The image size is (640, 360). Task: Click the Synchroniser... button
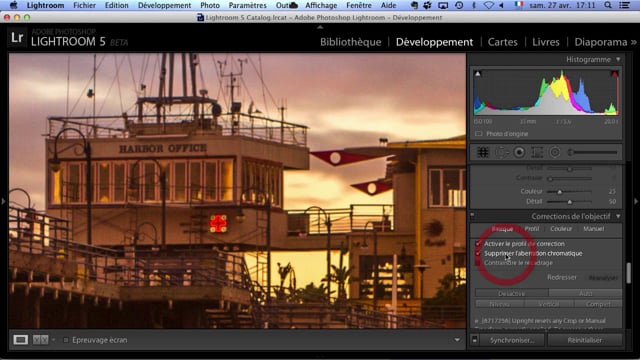(x=512, y=340)
